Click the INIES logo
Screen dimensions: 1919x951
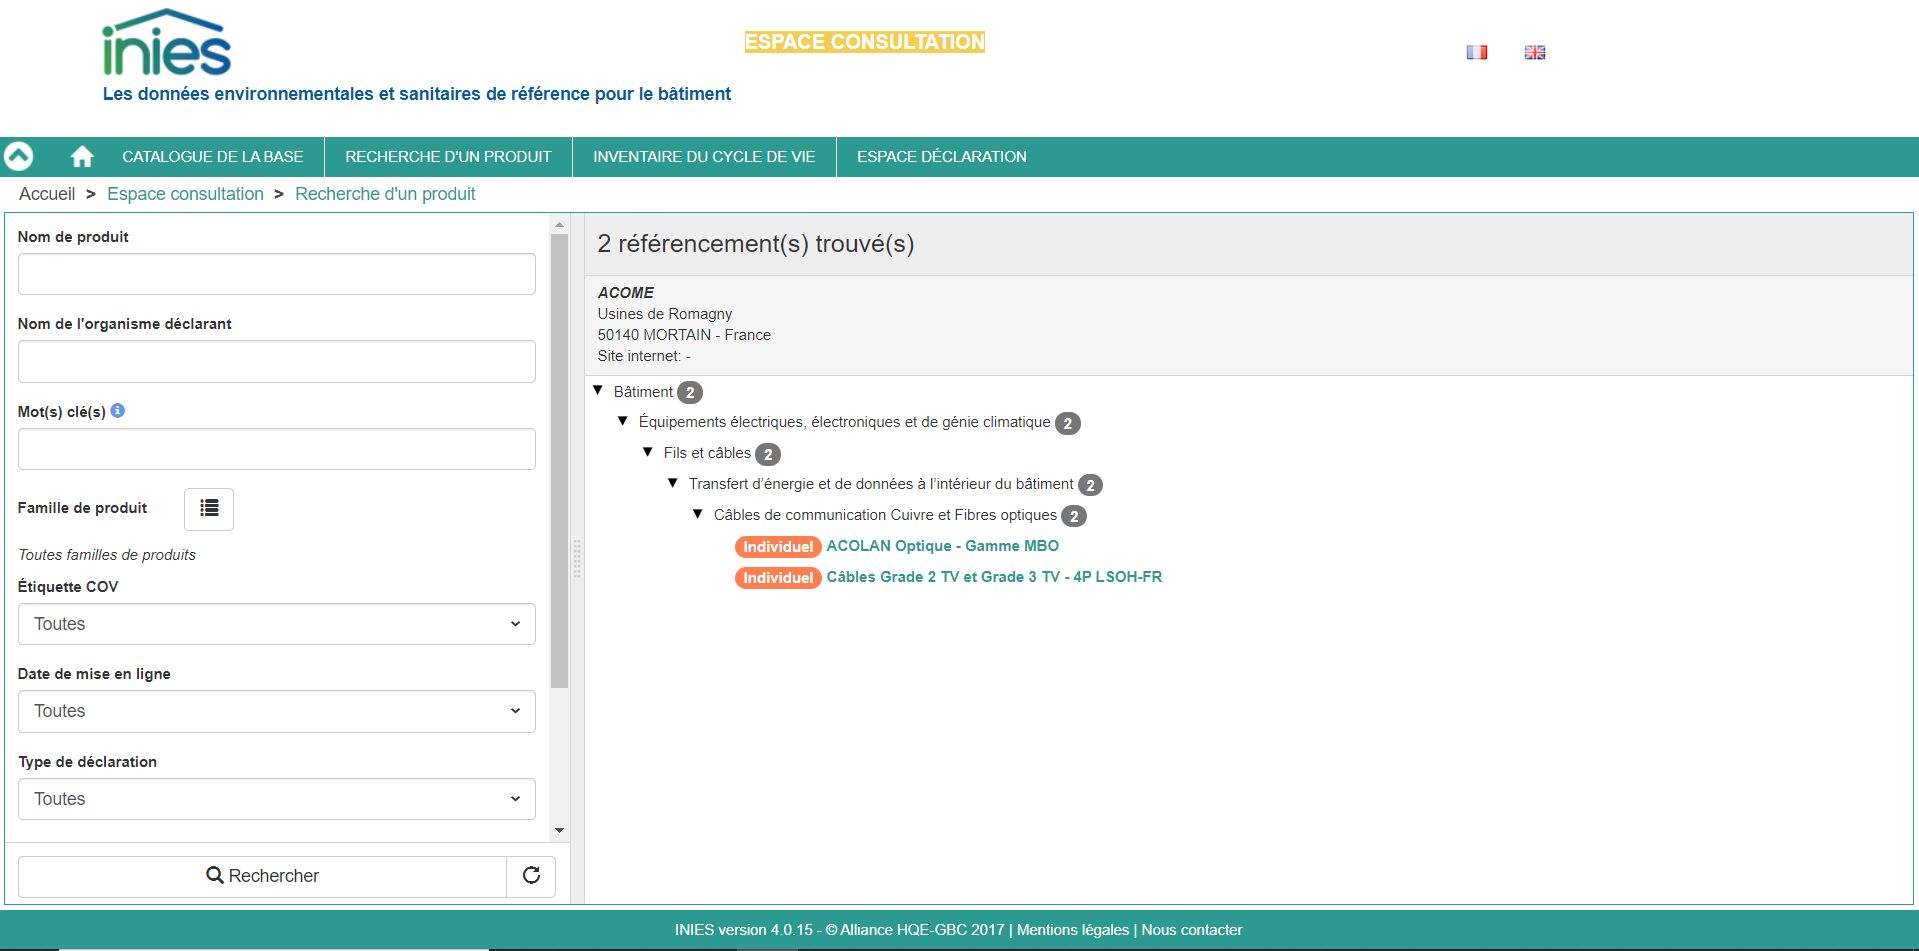167,42
